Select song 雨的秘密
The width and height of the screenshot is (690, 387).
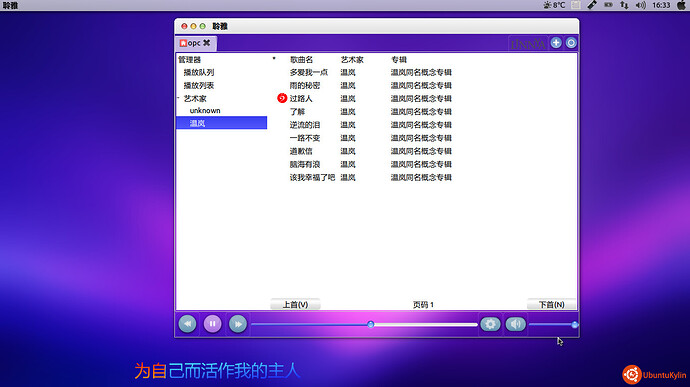(x=305, y=85)
